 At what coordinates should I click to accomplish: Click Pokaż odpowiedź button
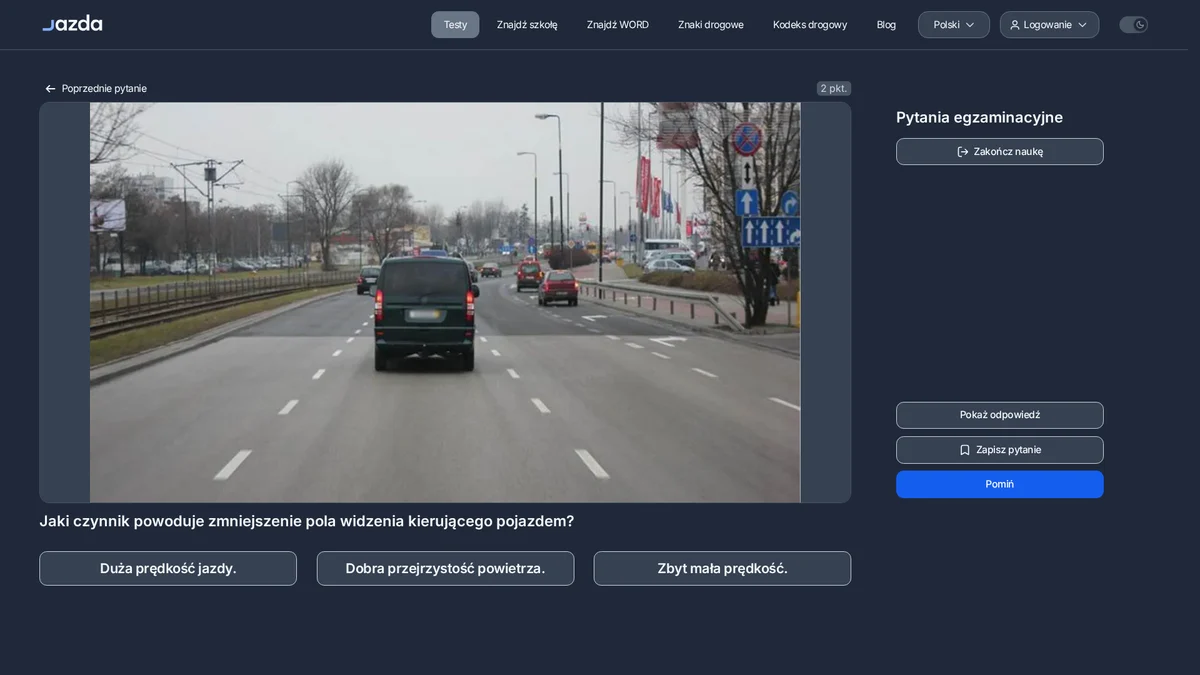pos(1000,415)
